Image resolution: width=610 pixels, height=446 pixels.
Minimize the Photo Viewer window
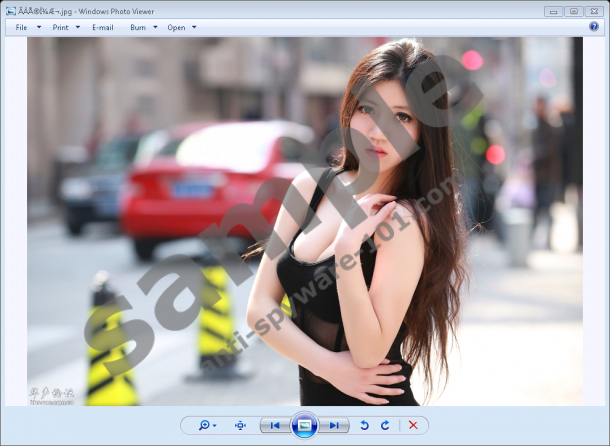(554, 11)
